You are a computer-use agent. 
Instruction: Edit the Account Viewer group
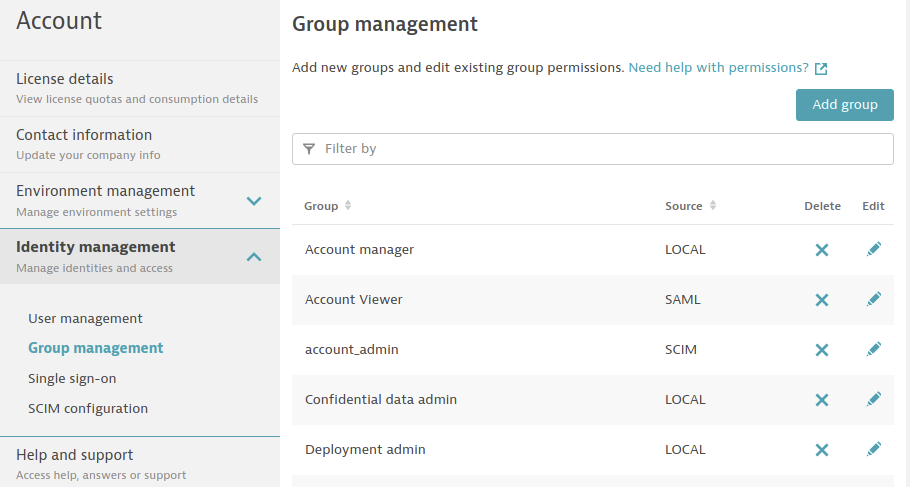pos(873,299)
